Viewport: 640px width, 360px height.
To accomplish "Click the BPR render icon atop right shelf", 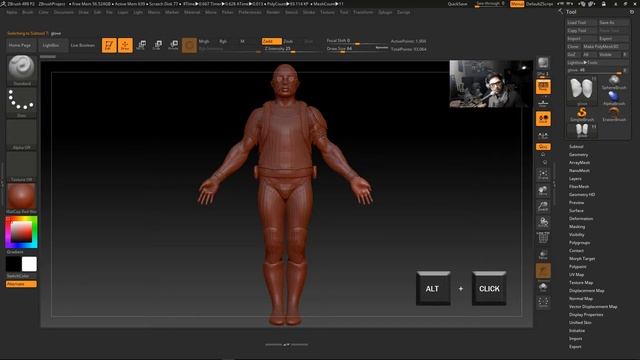I will point(543,63).
